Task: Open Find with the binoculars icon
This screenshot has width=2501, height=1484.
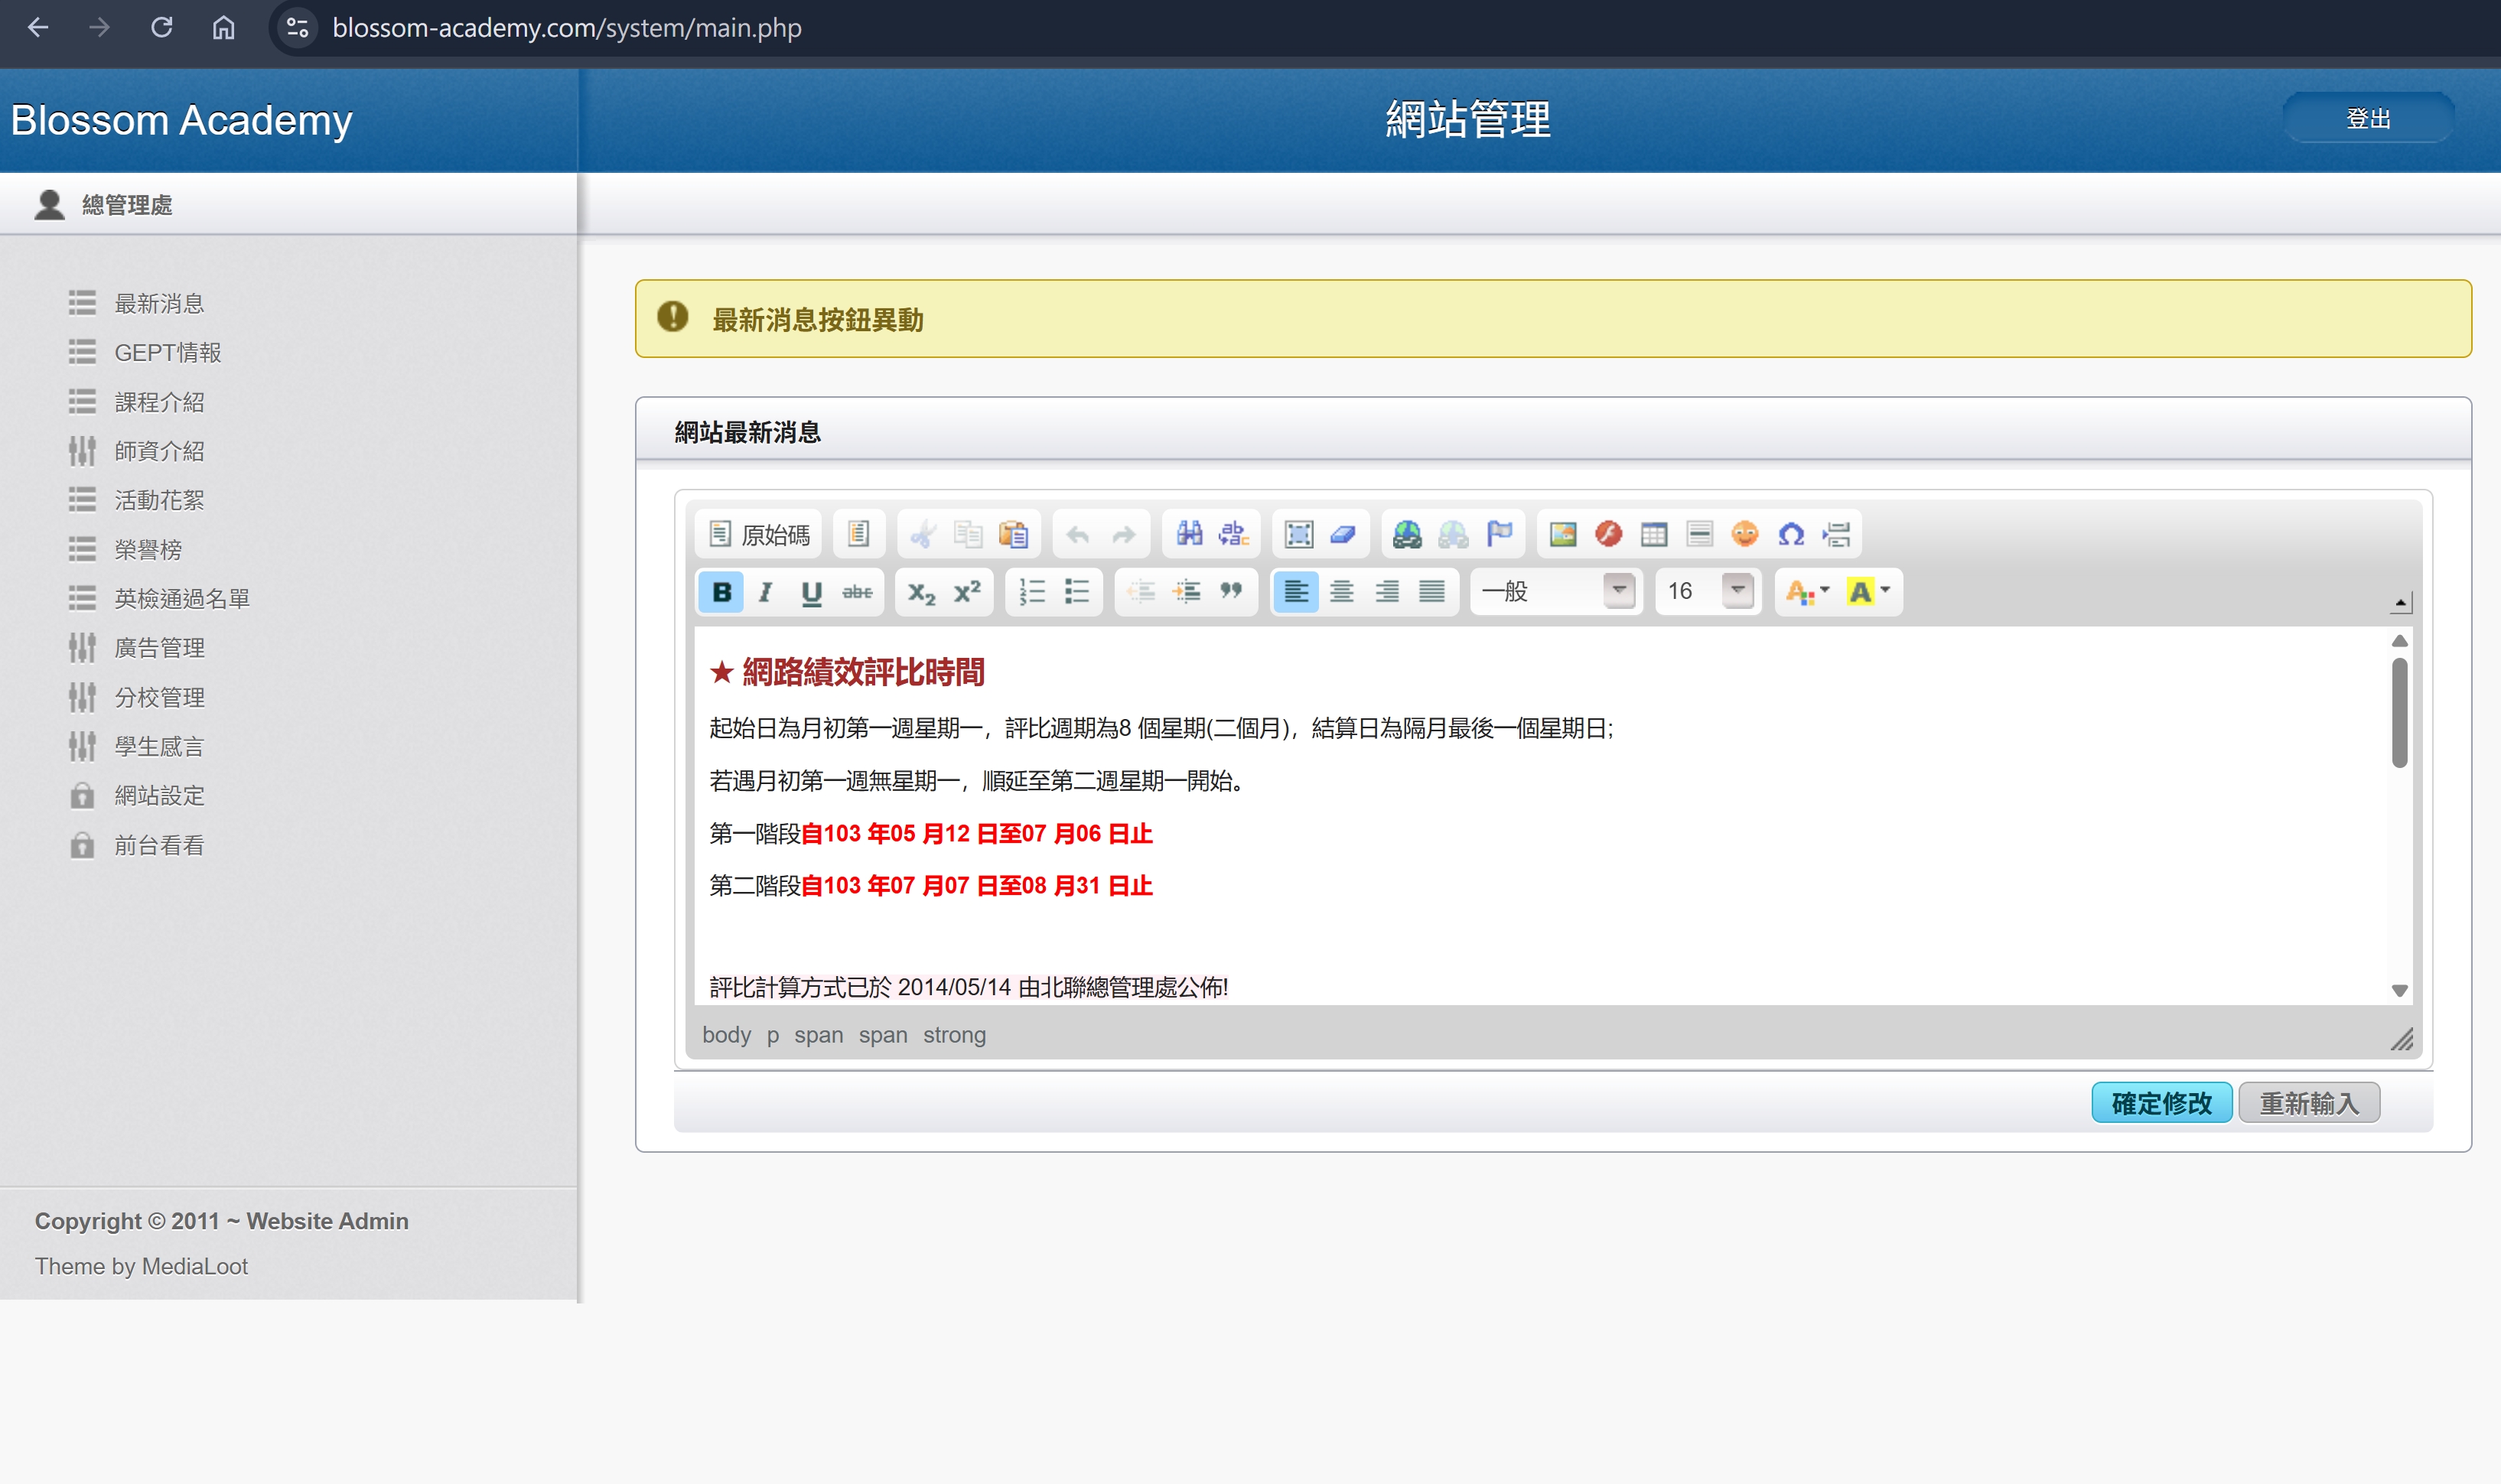Action: click(x=1188, y=535)
